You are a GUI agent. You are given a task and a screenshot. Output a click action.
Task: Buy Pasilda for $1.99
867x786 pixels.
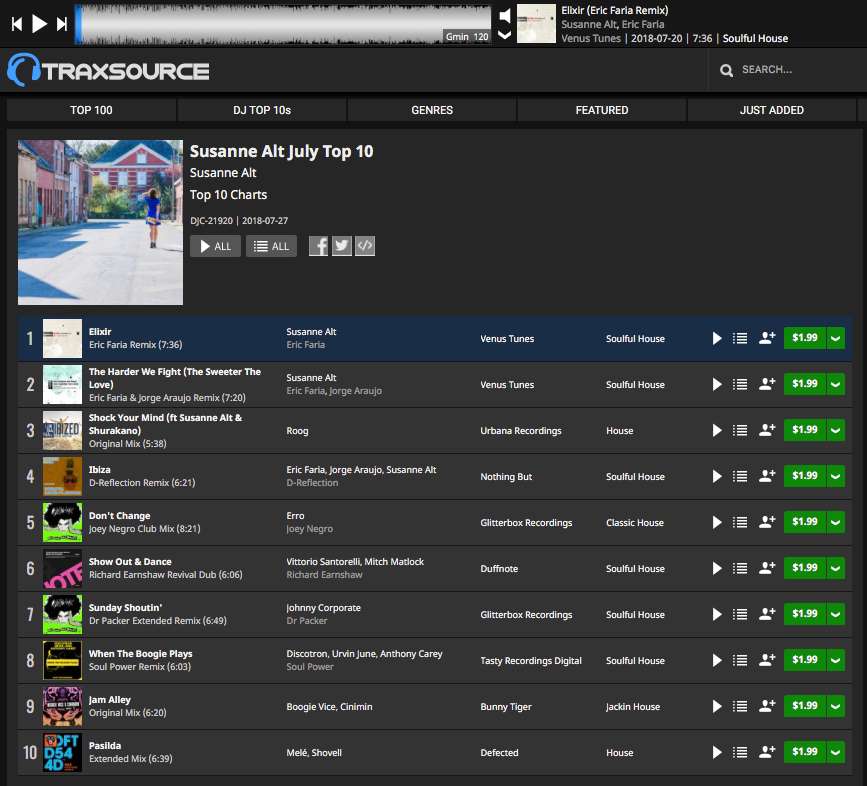(x=805, y=752)
